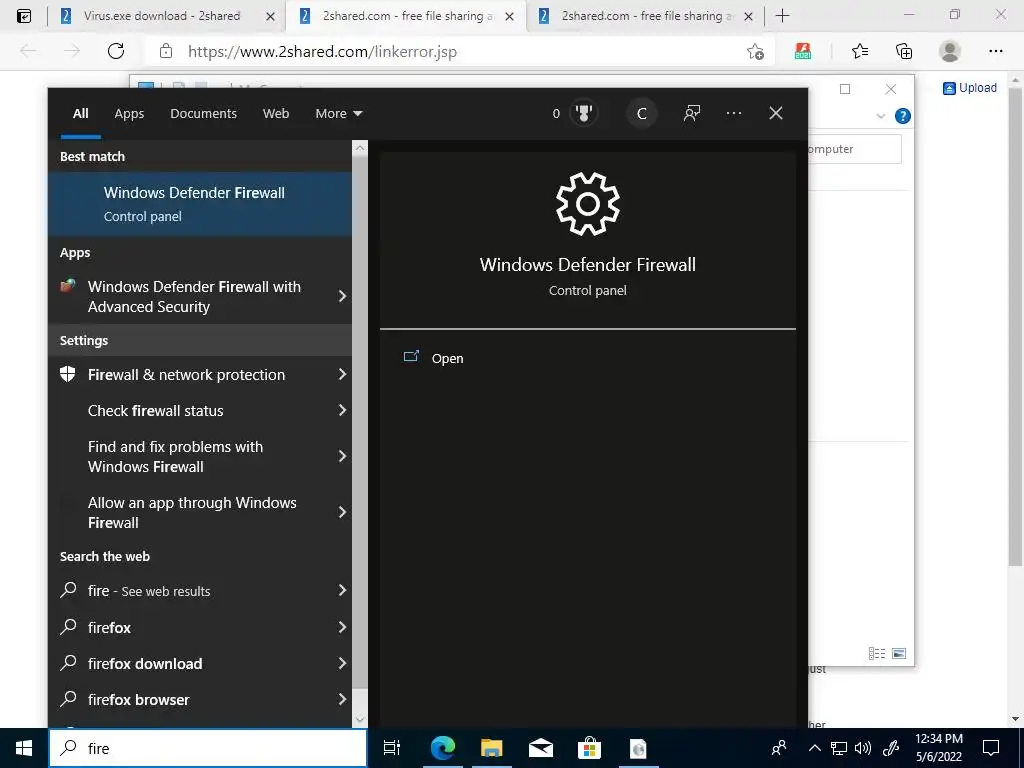Click the rewards trophy icon in search
Image resolution: width=1024 pixels, height=768 pixels.
click(584, 114)
